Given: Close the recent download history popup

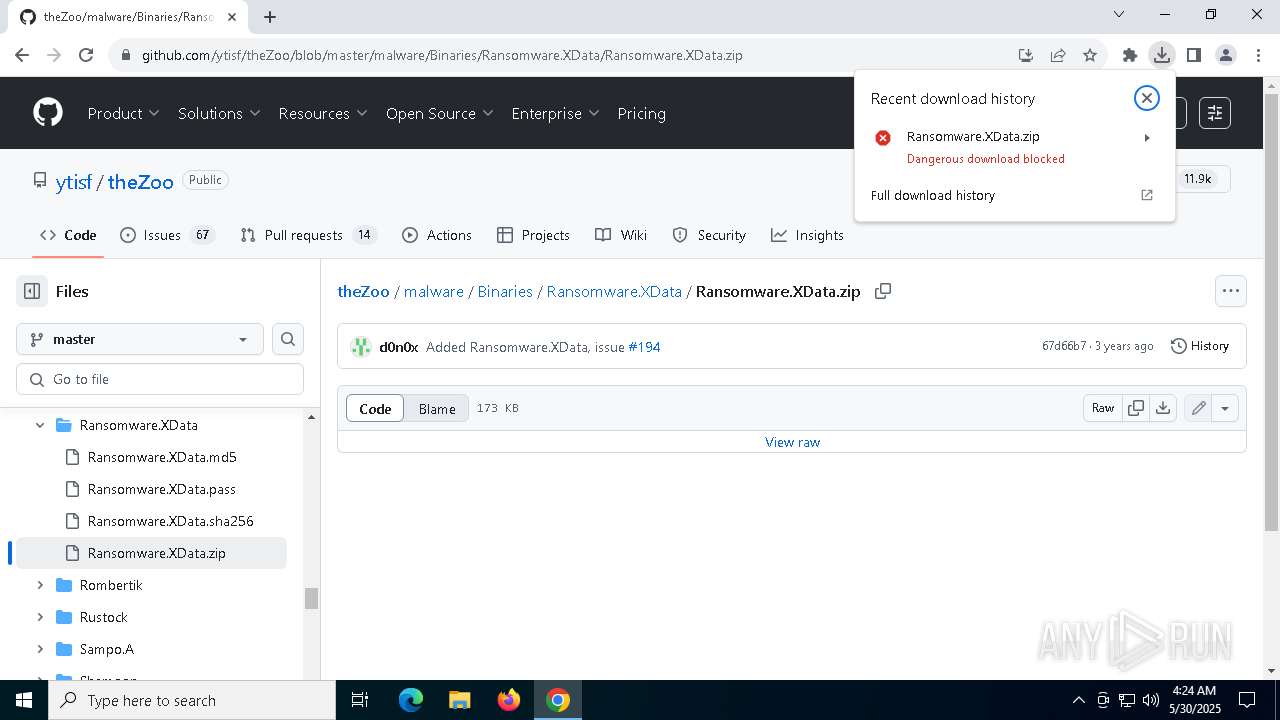Looking at the screenshot, I should click(1146, 98).
